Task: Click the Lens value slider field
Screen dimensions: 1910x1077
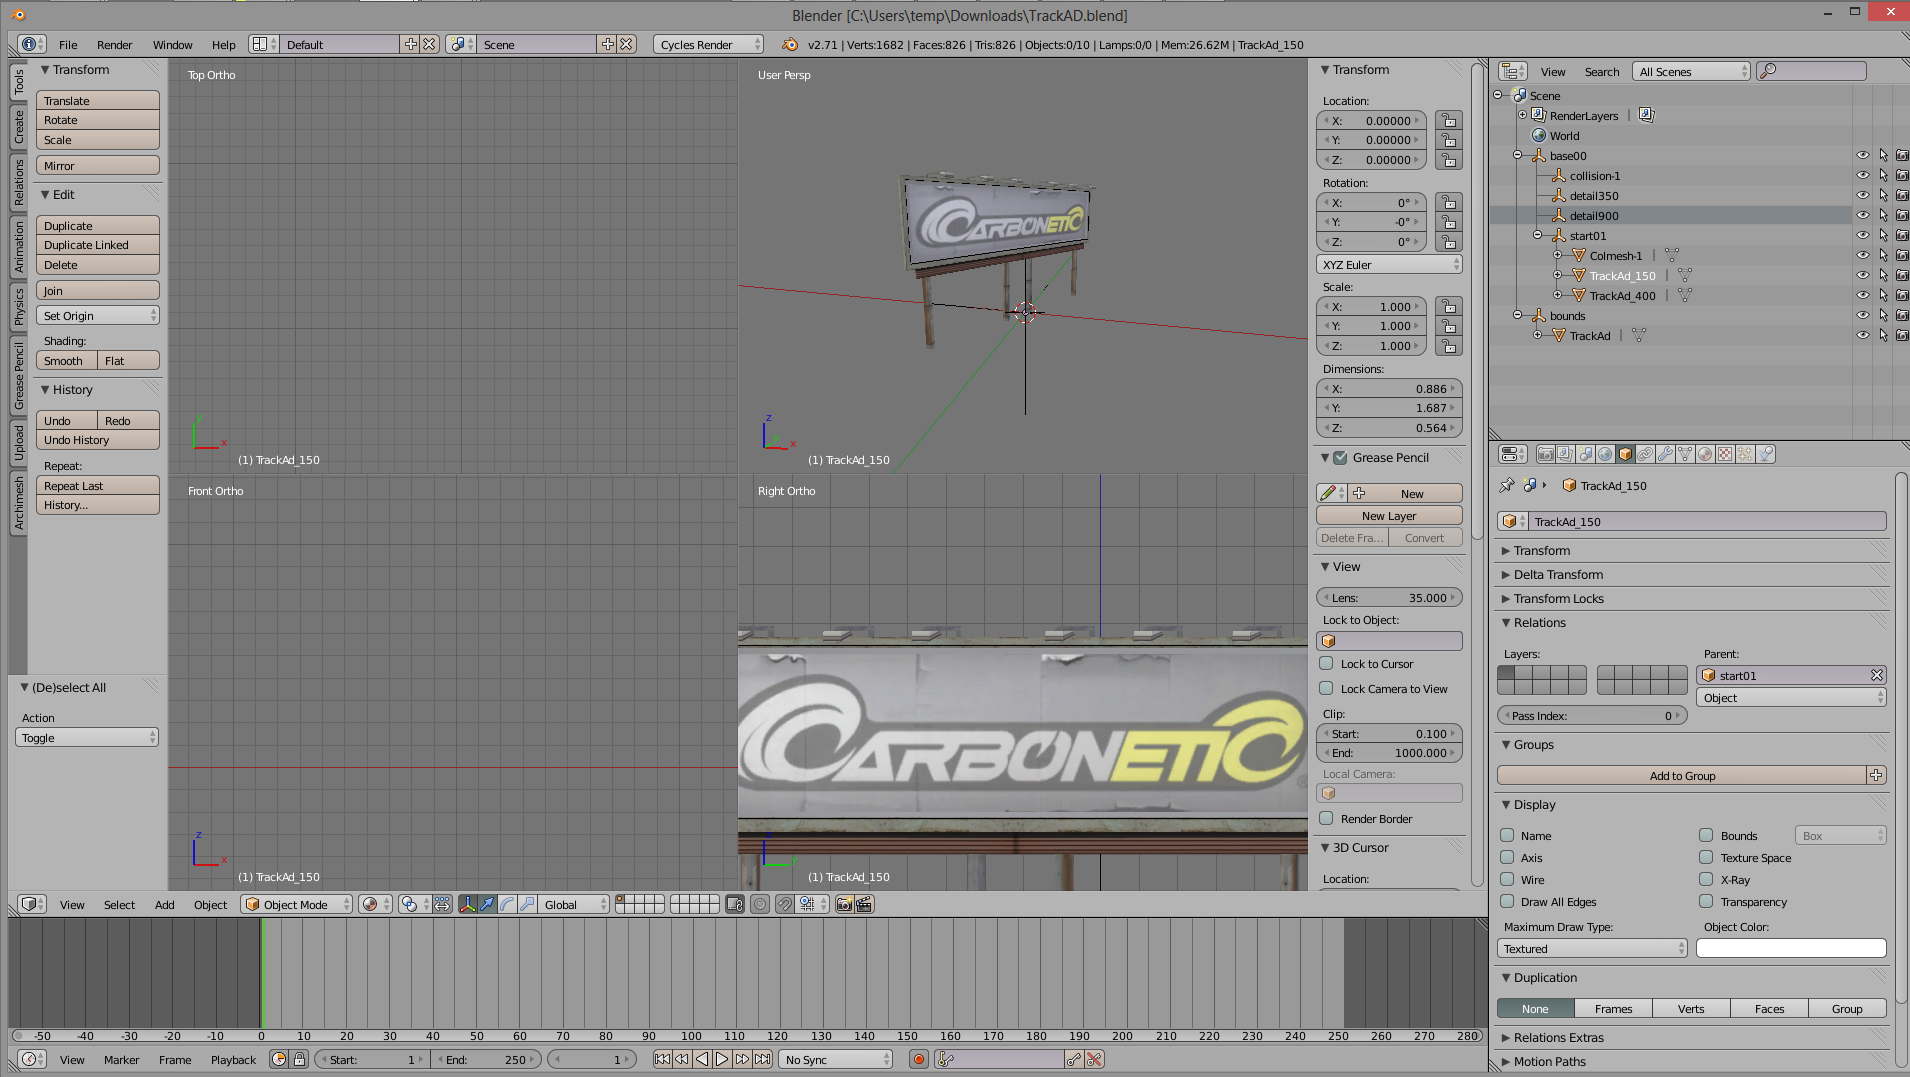Action: click(x=1389, y=597)
